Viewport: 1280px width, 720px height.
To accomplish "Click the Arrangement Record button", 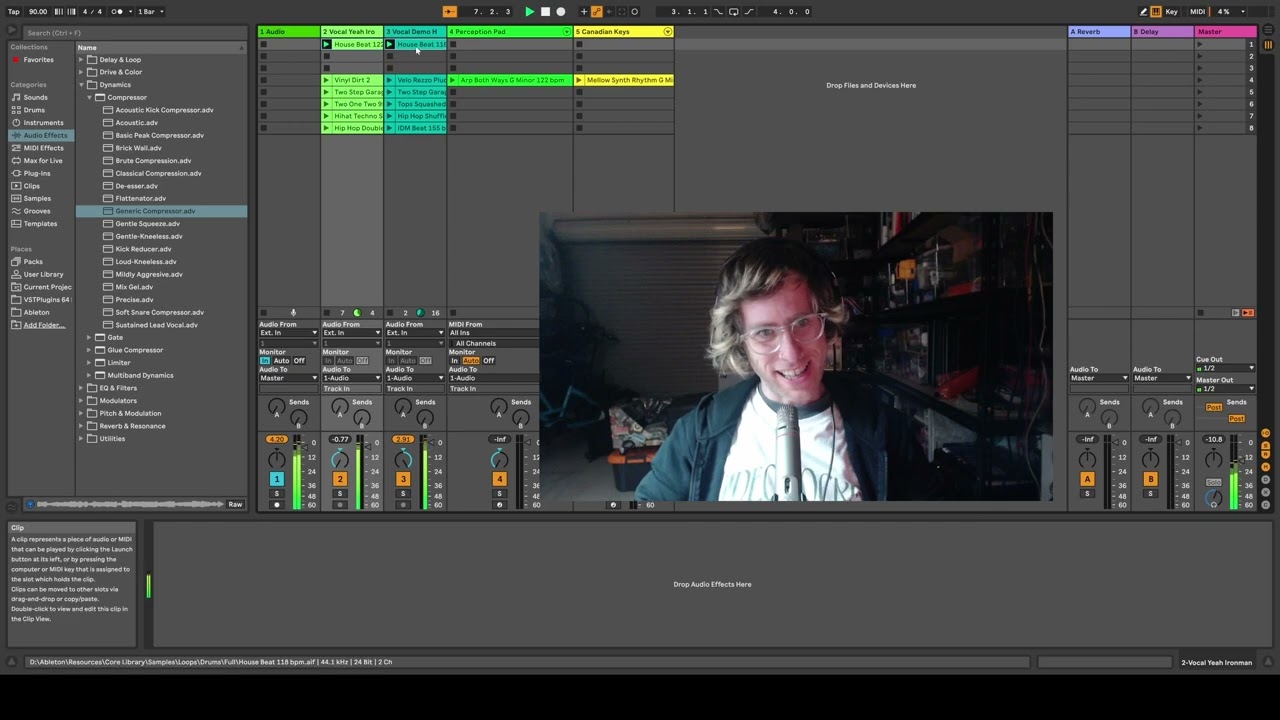I will (560, 12).
